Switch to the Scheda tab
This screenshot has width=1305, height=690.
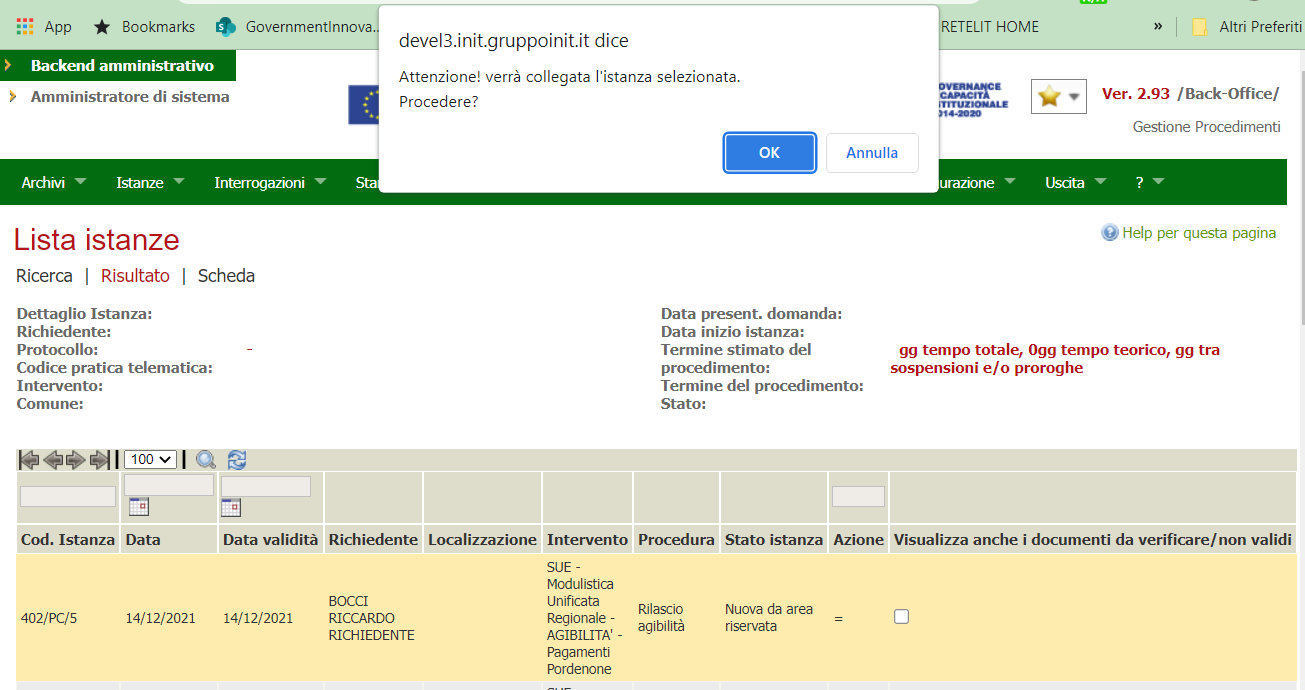point(226,276)
